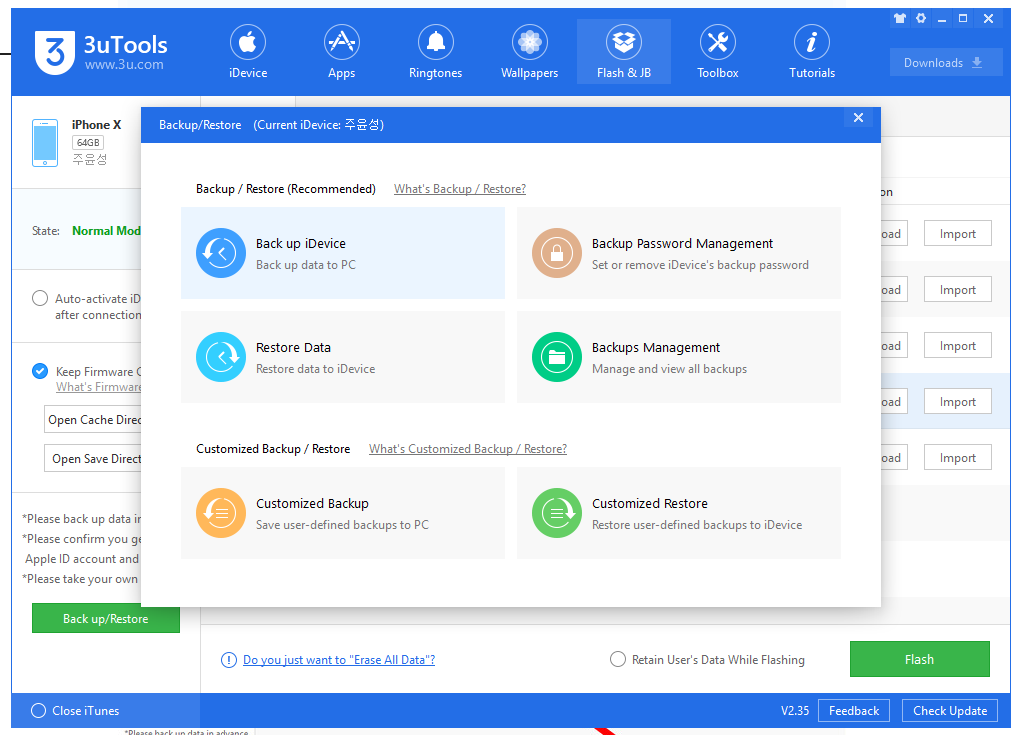
Task: Toggle the Close iTunes option
Action: click(x=38, y=710)
